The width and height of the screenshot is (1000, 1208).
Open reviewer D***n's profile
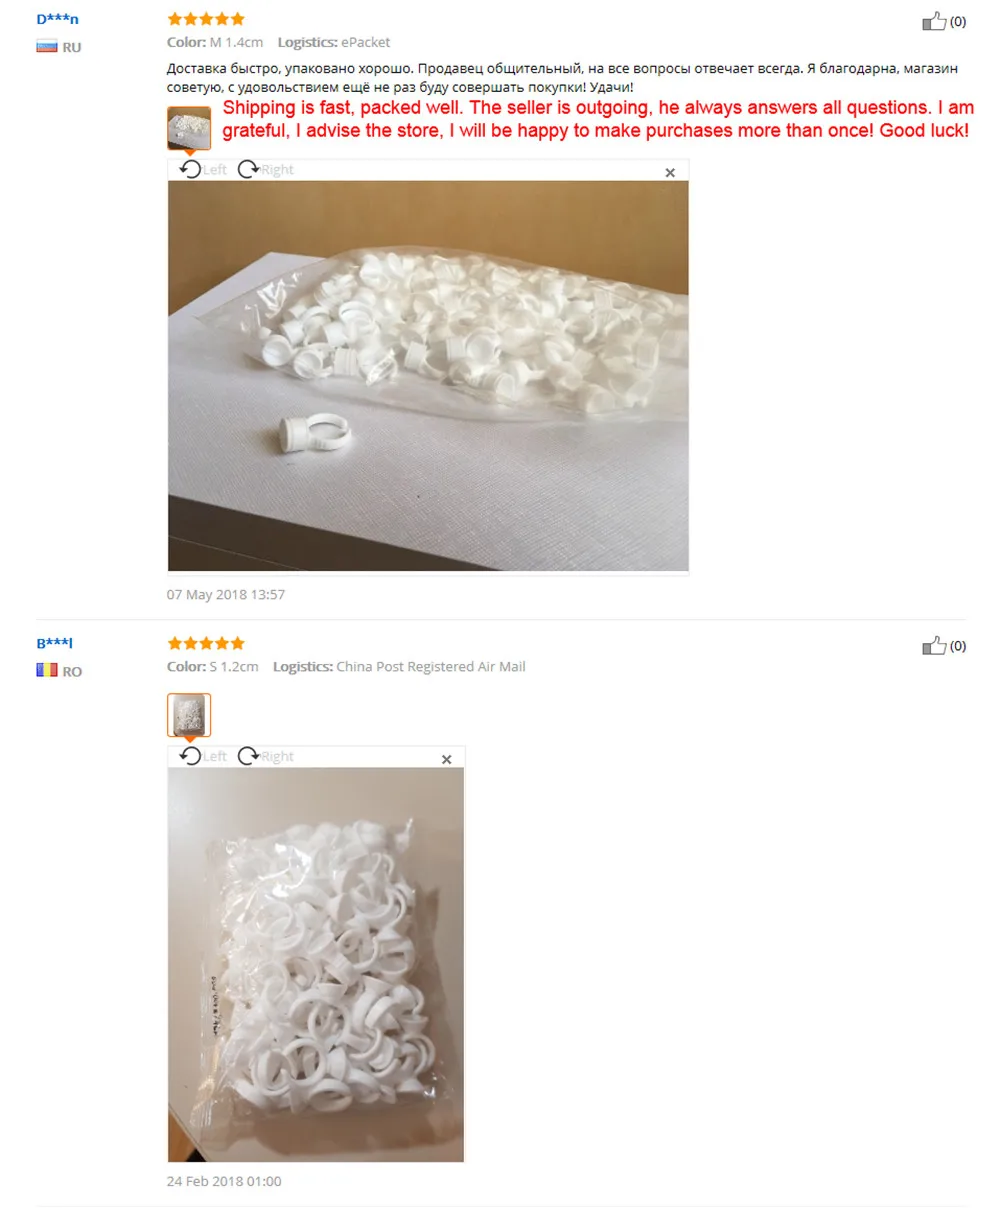click(56, 19)
